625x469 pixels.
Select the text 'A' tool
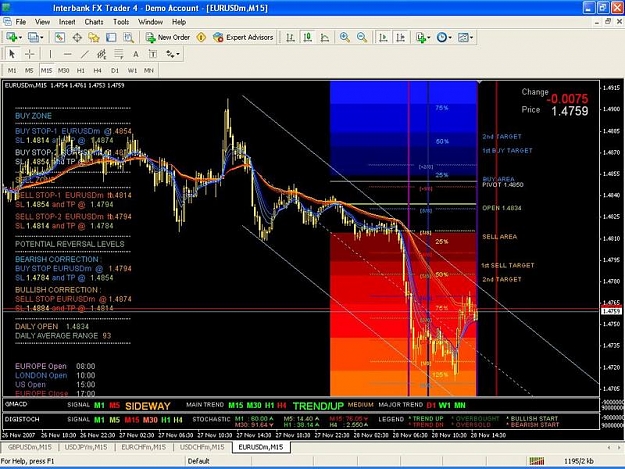coord(136,54)
